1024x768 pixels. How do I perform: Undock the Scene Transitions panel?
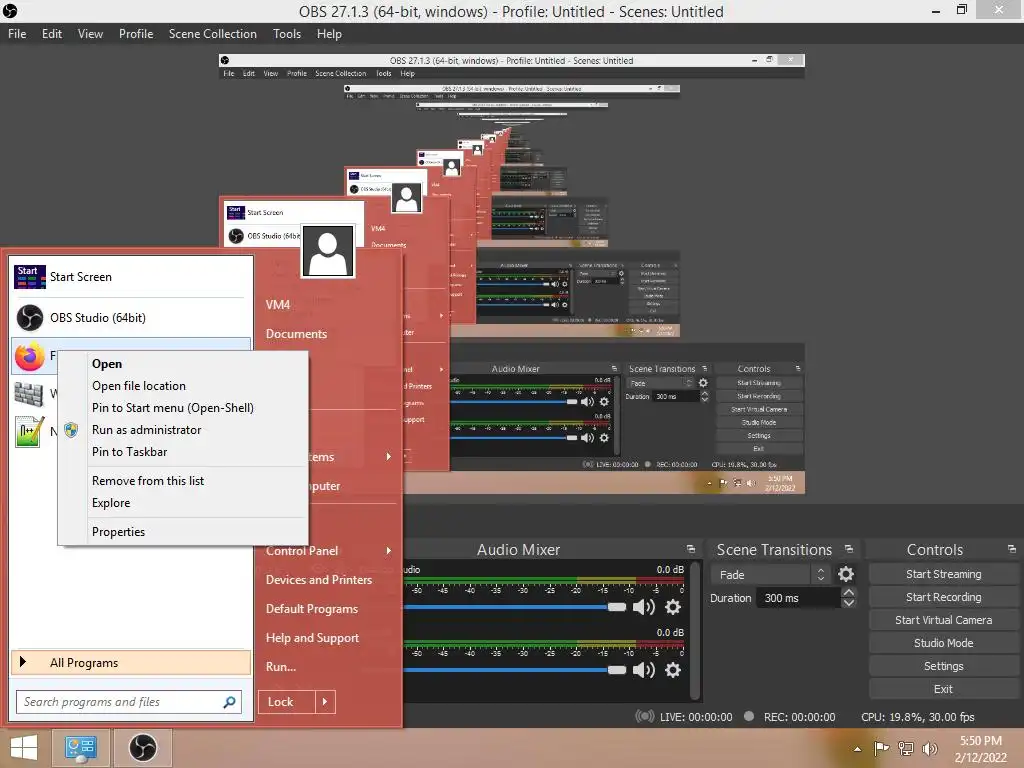coord(849,549)
